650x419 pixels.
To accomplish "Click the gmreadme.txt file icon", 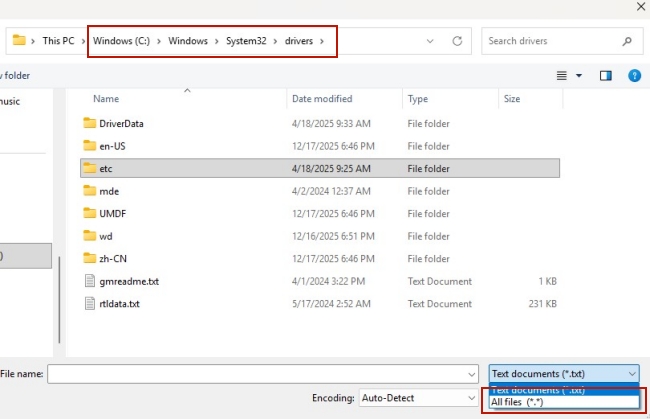I will tap(90, 281).
